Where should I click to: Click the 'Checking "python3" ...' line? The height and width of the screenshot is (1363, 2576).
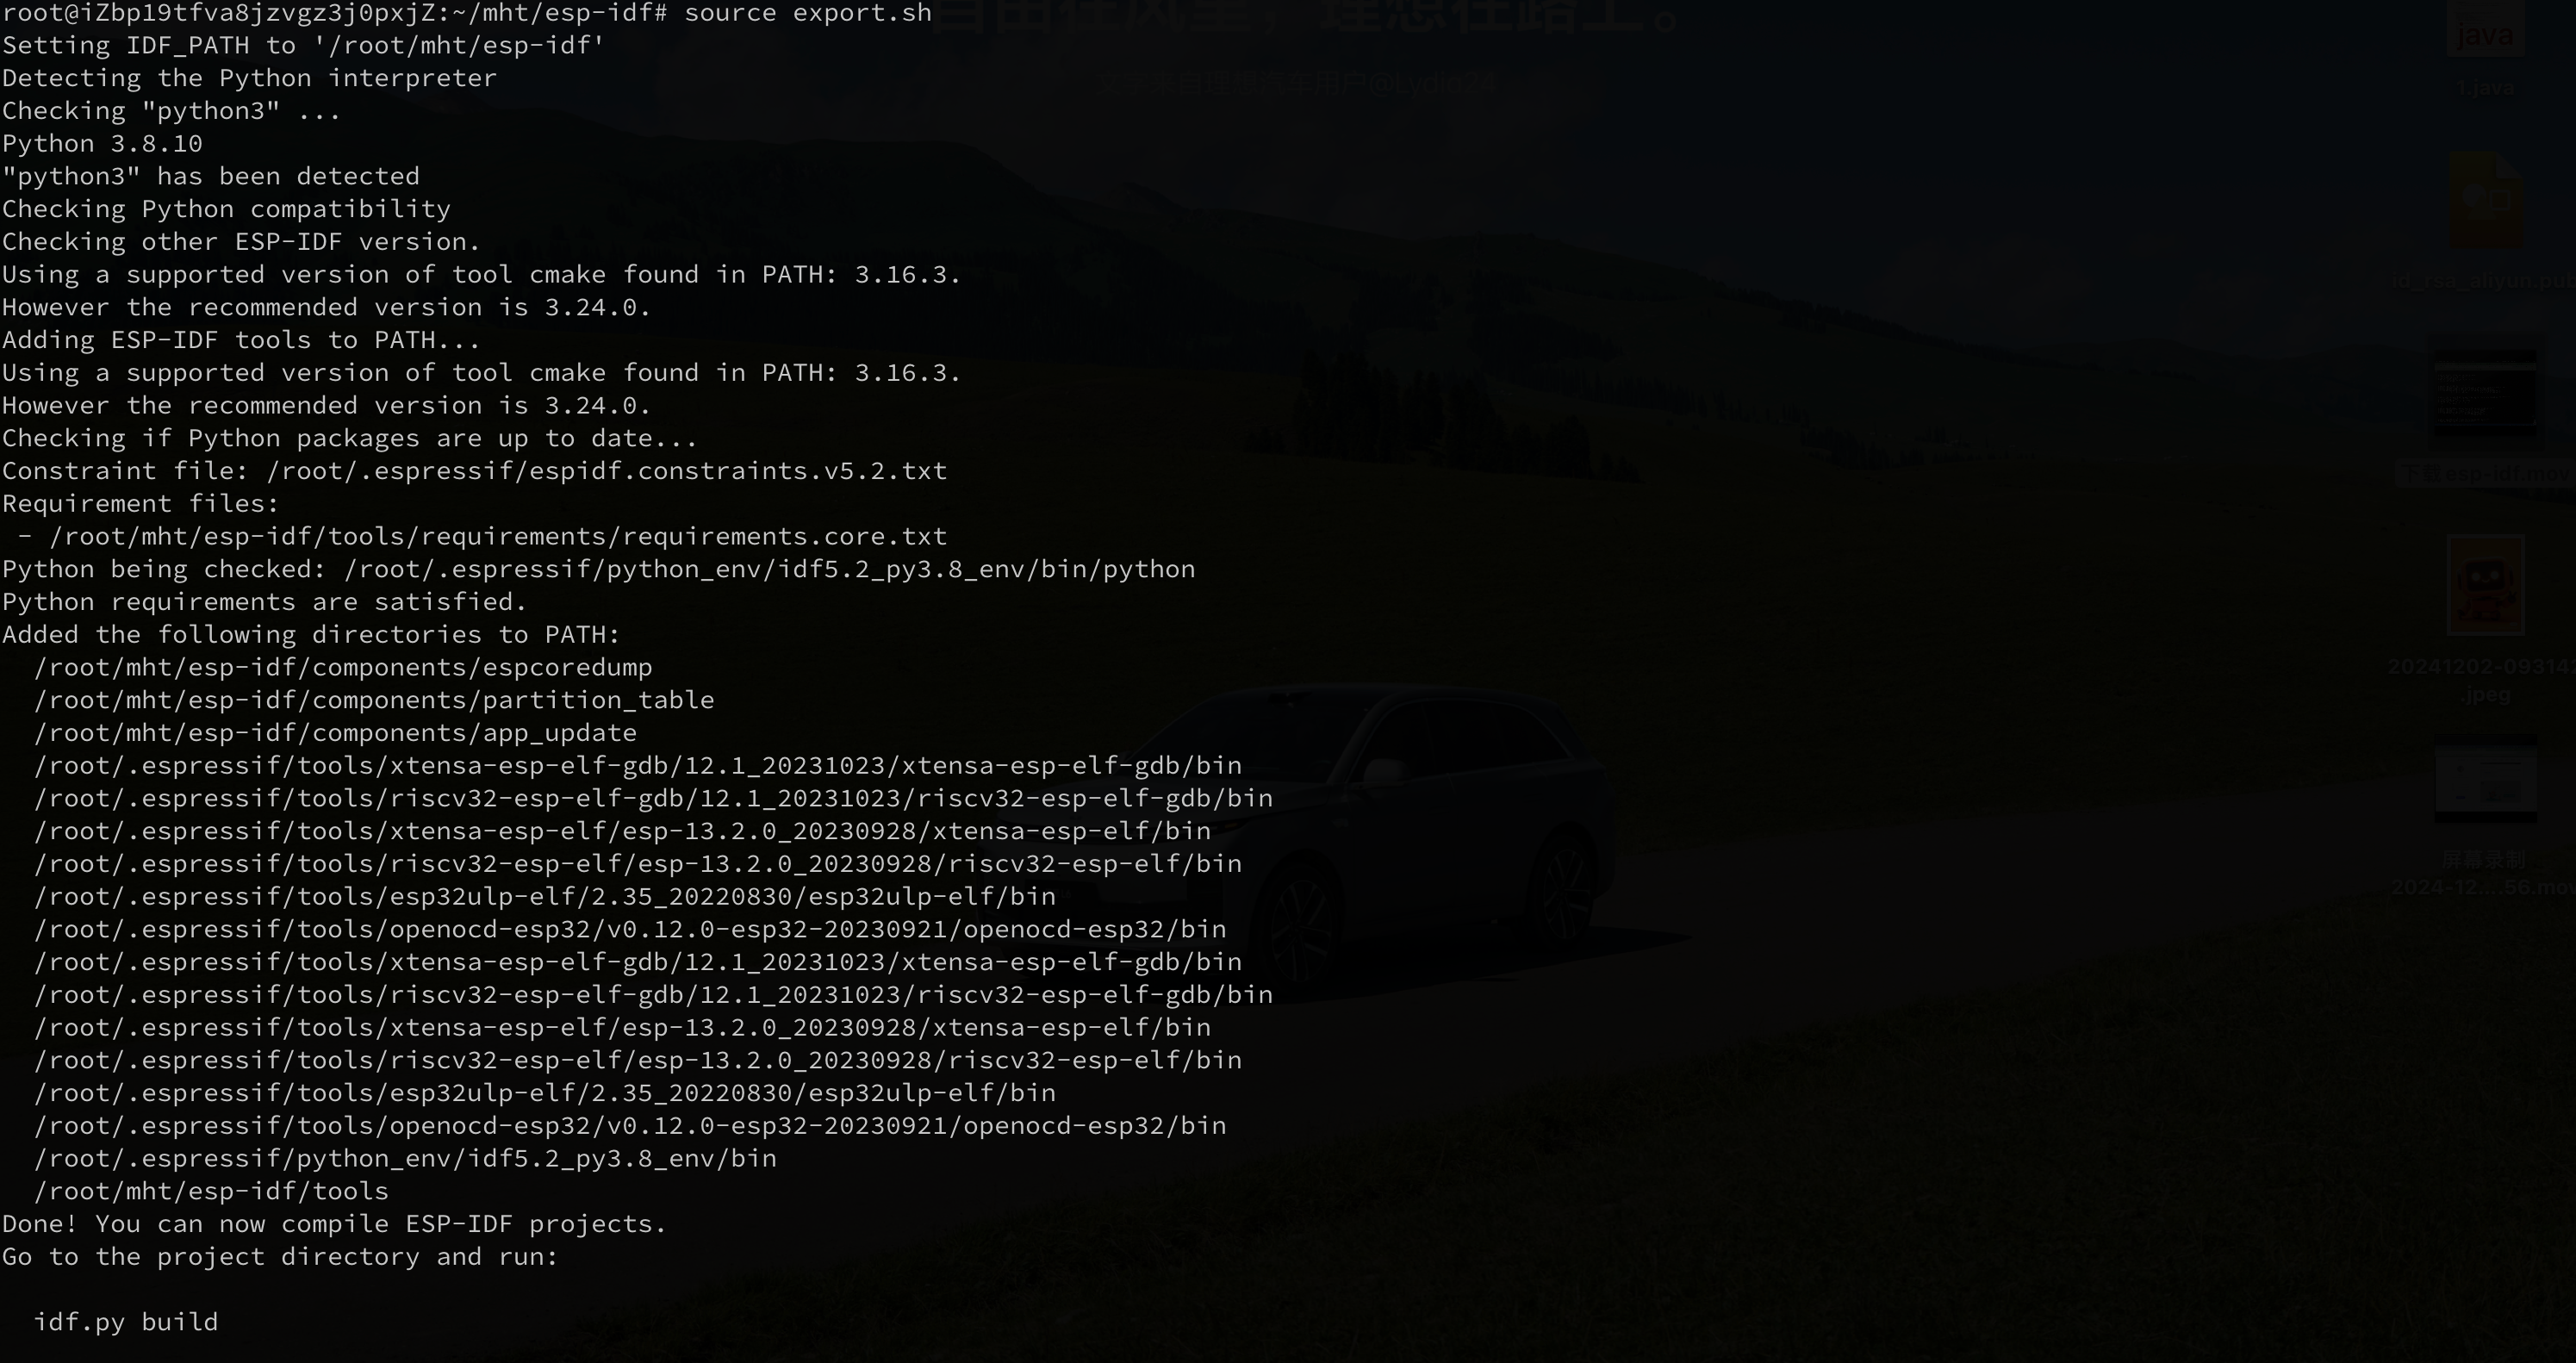tap(171, 111)
